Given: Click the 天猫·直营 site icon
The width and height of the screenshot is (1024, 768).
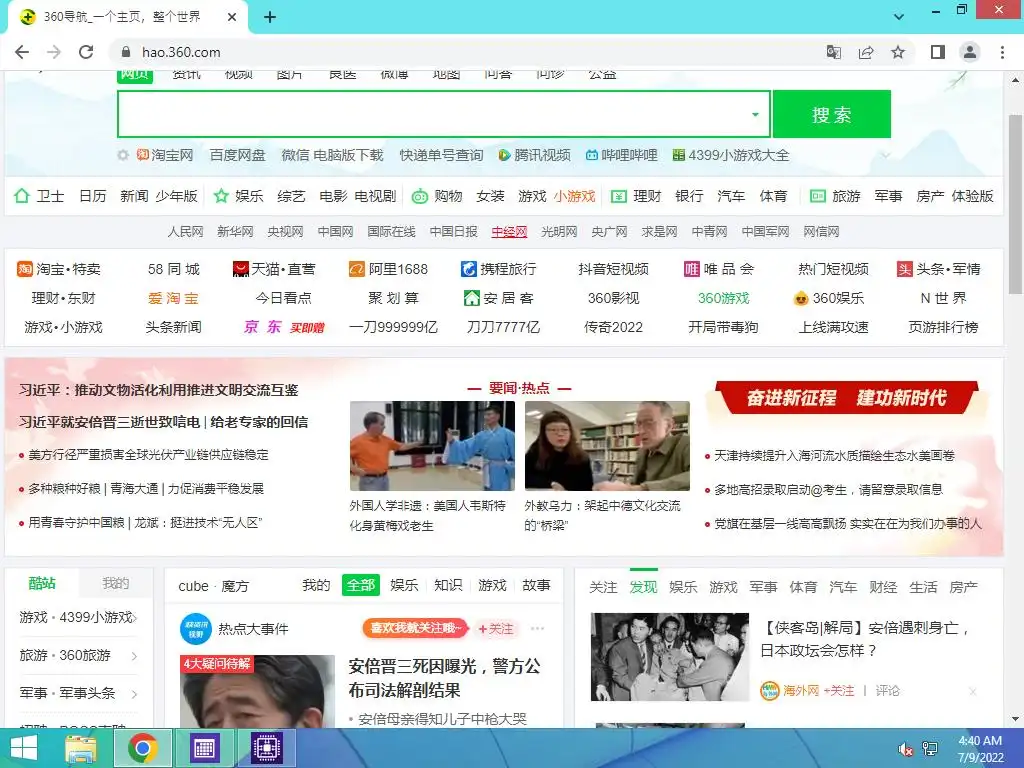Looking at the screenshot, I should click(x=240, y=269).
